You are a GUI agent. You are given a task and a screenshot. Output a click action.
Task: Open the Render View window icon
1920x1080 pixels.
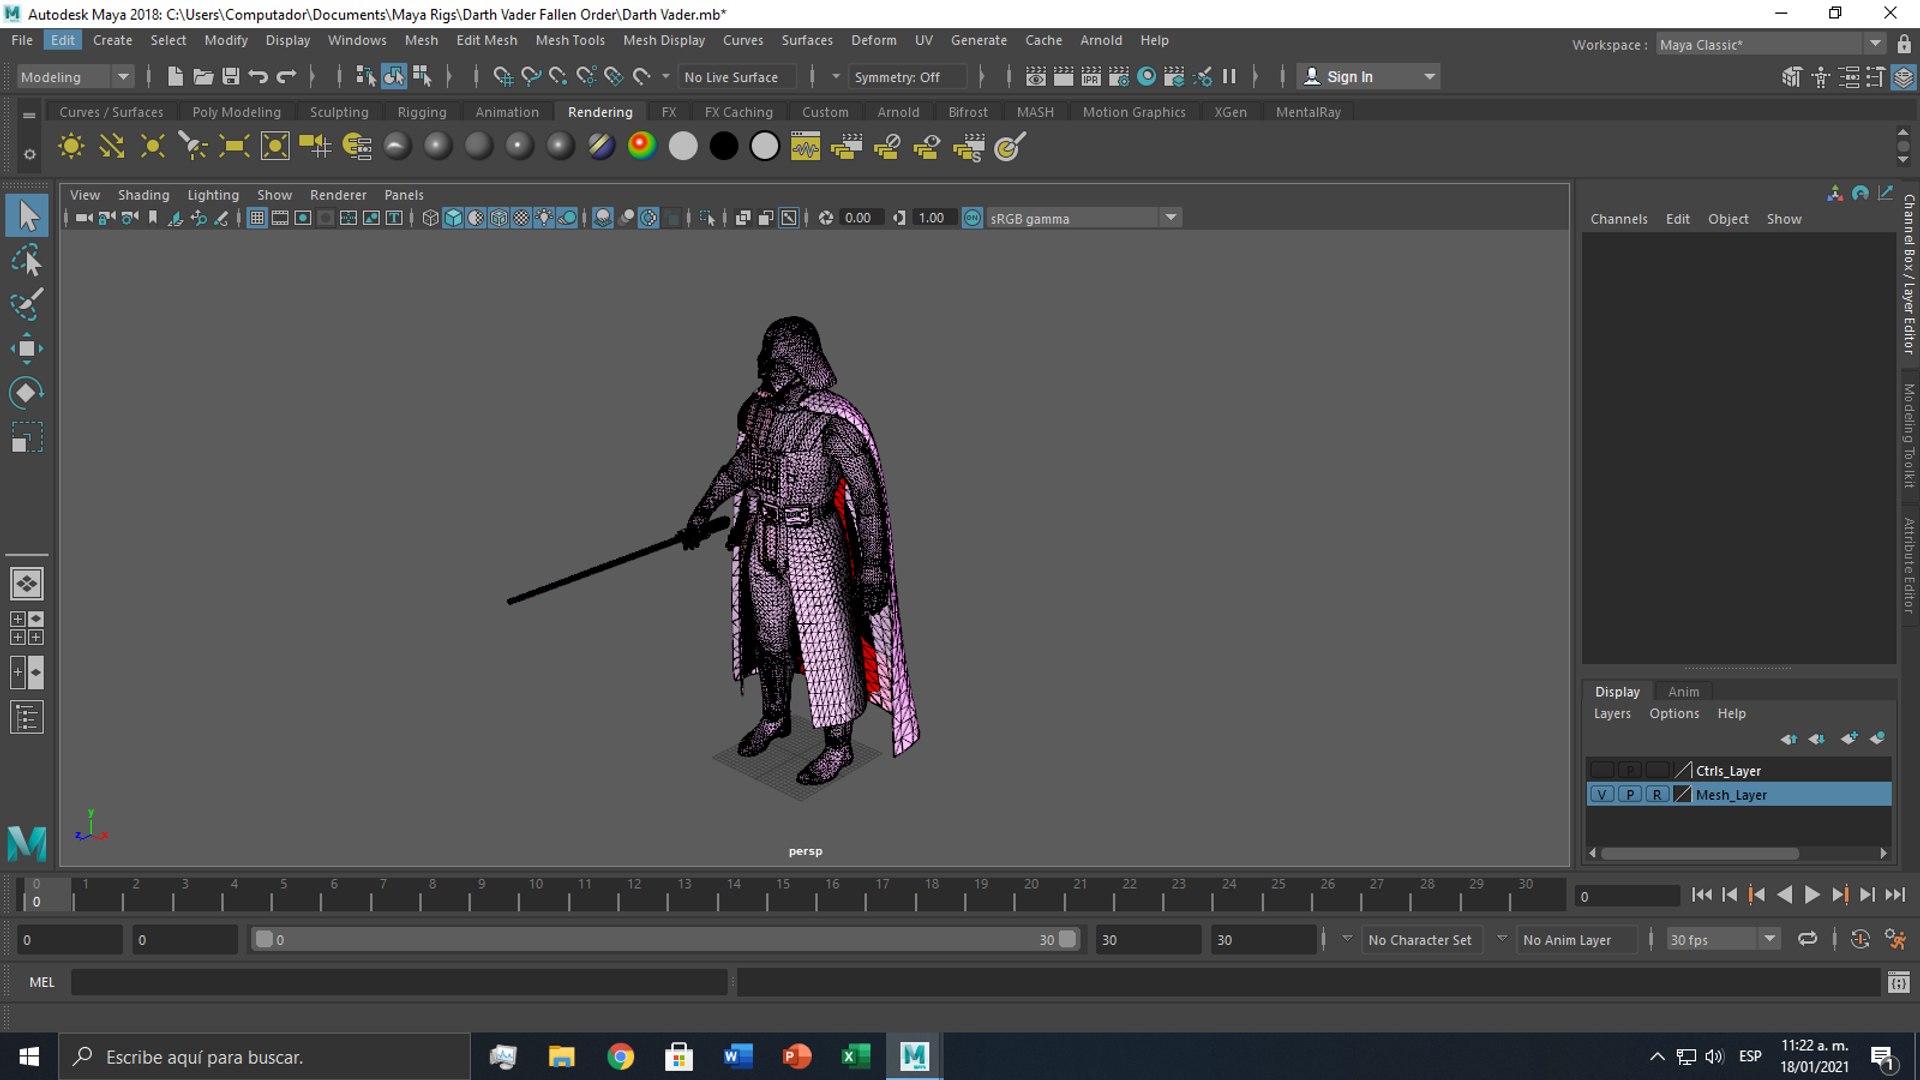tap(1036, 77)
